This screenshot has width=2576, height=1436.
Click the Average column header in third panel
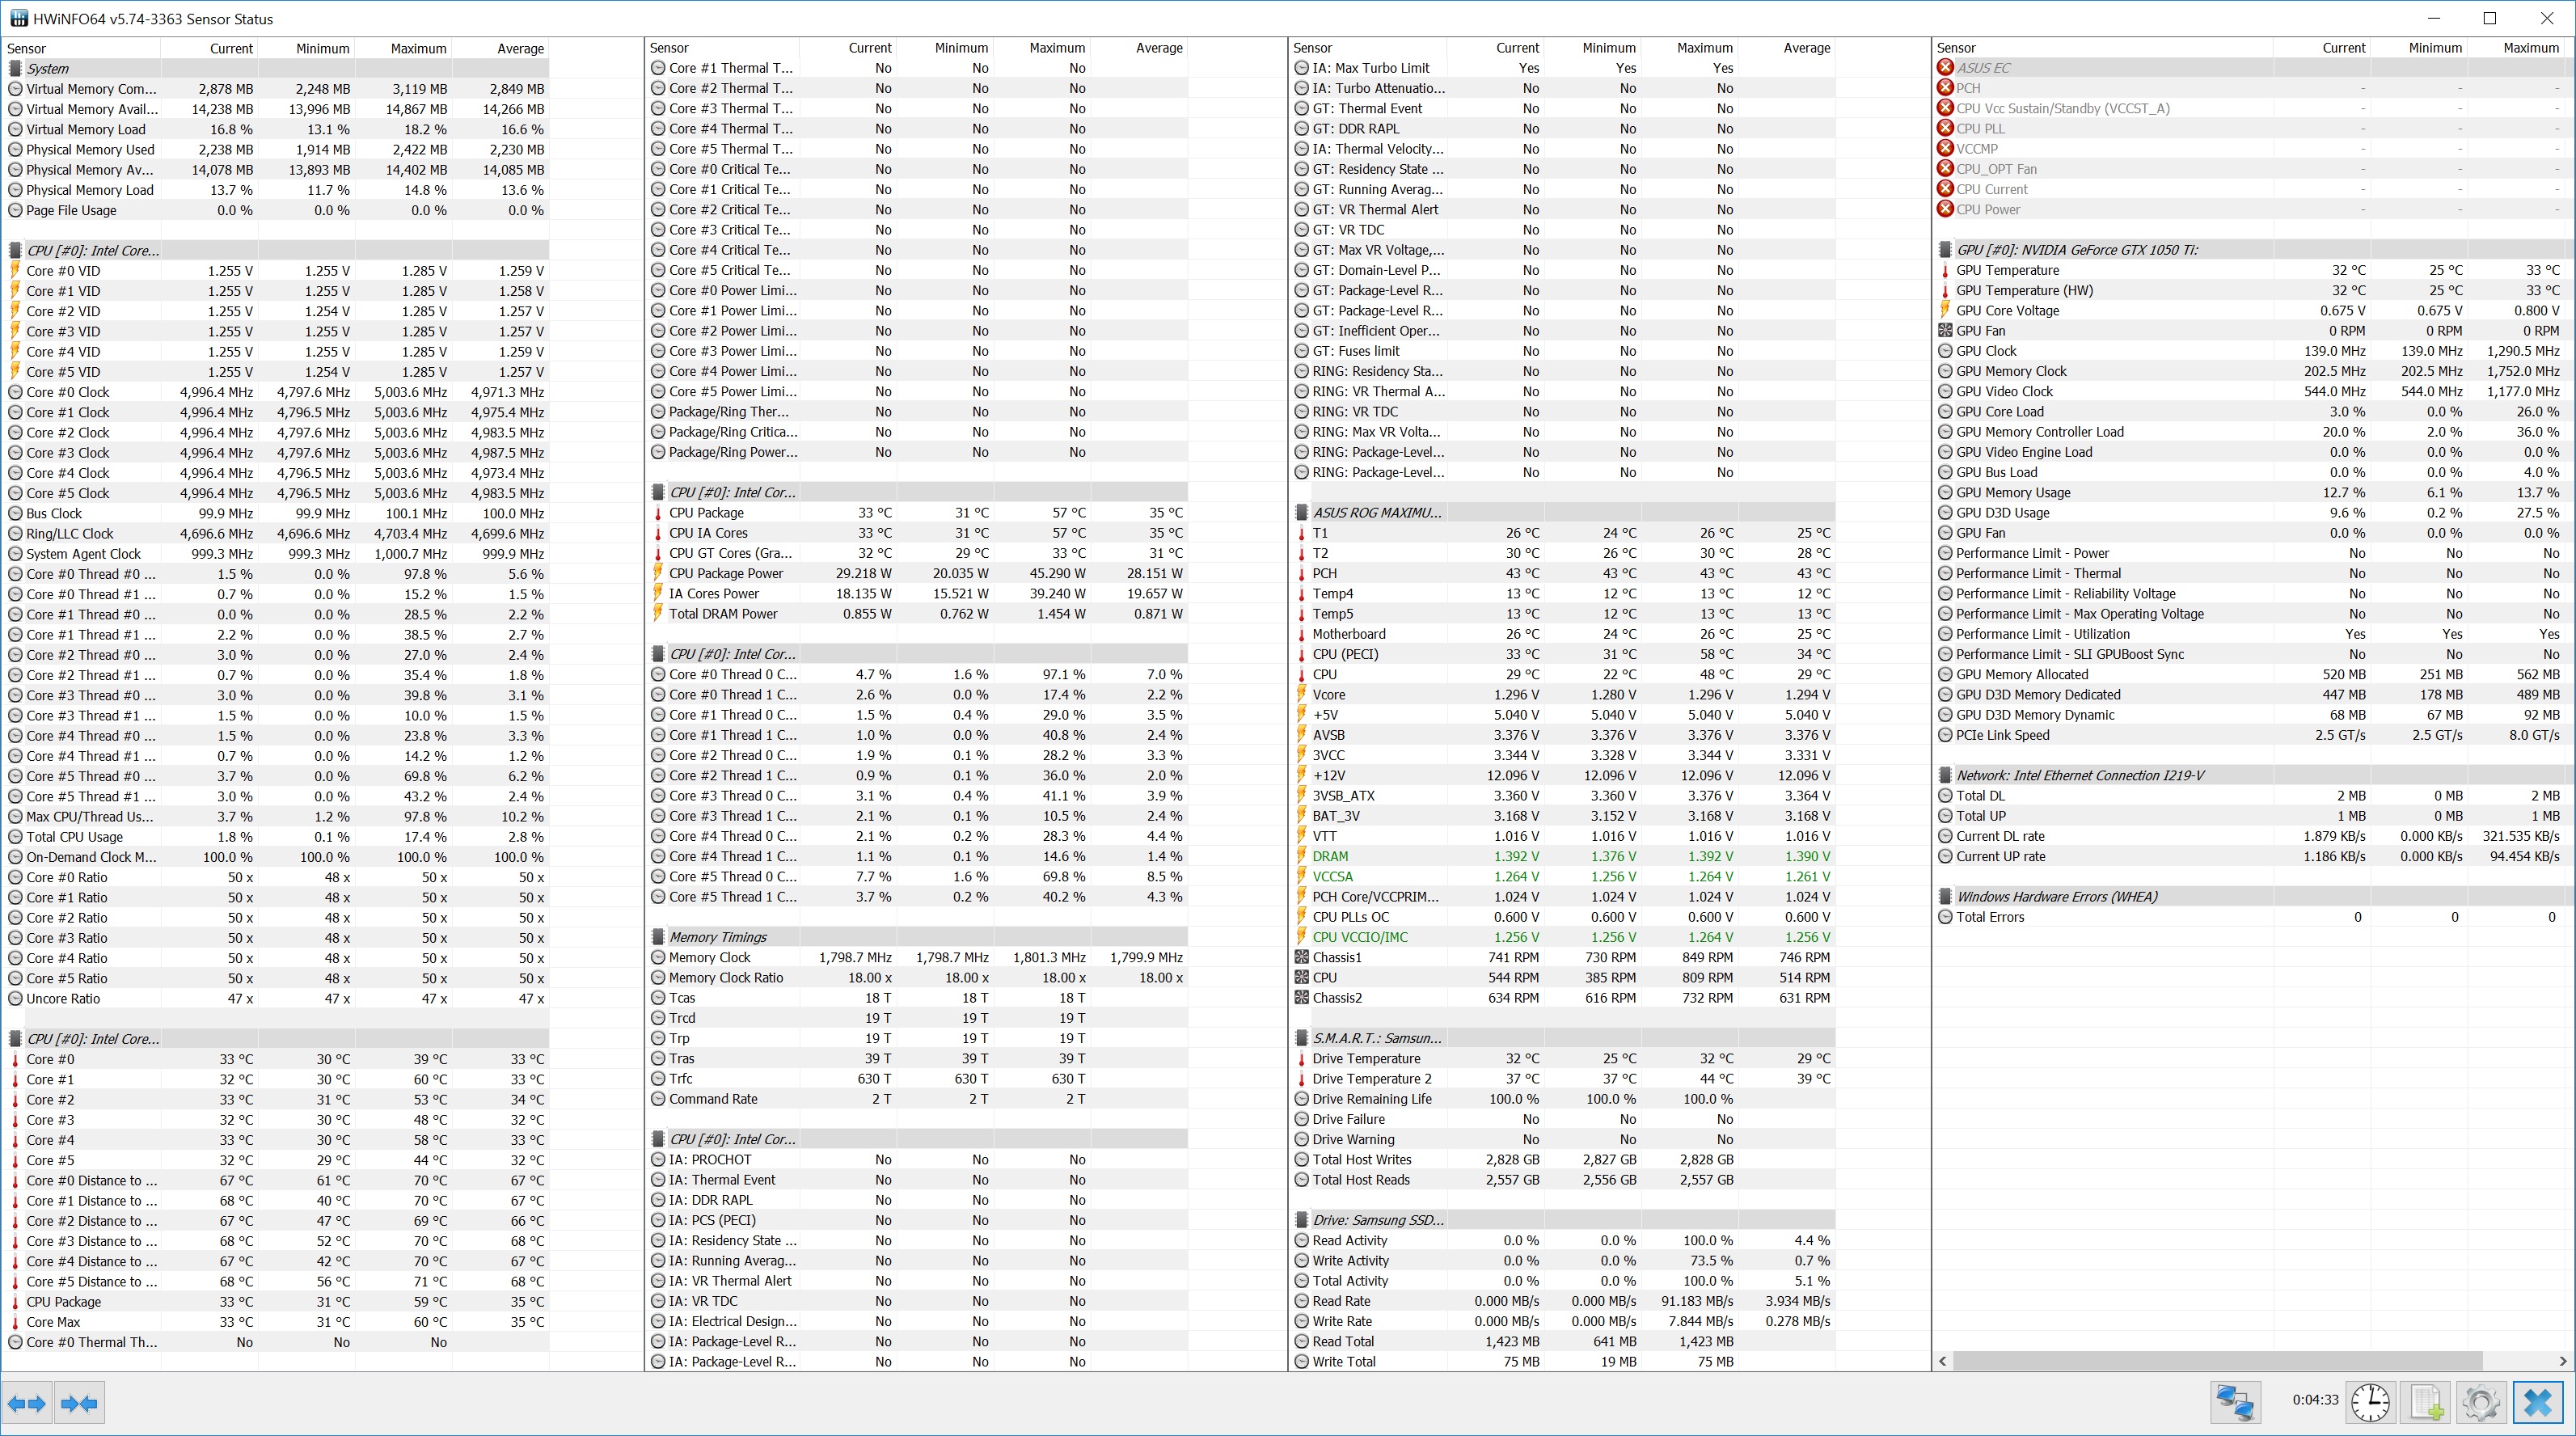[x=1806, y=48]
